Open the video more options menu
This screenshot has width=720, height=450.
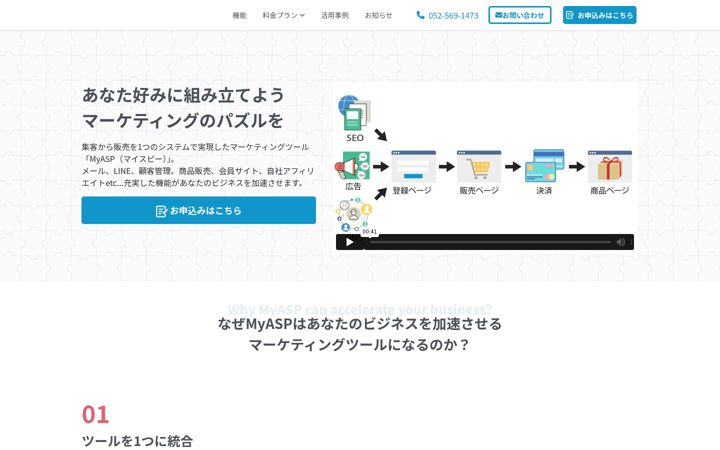631,242
